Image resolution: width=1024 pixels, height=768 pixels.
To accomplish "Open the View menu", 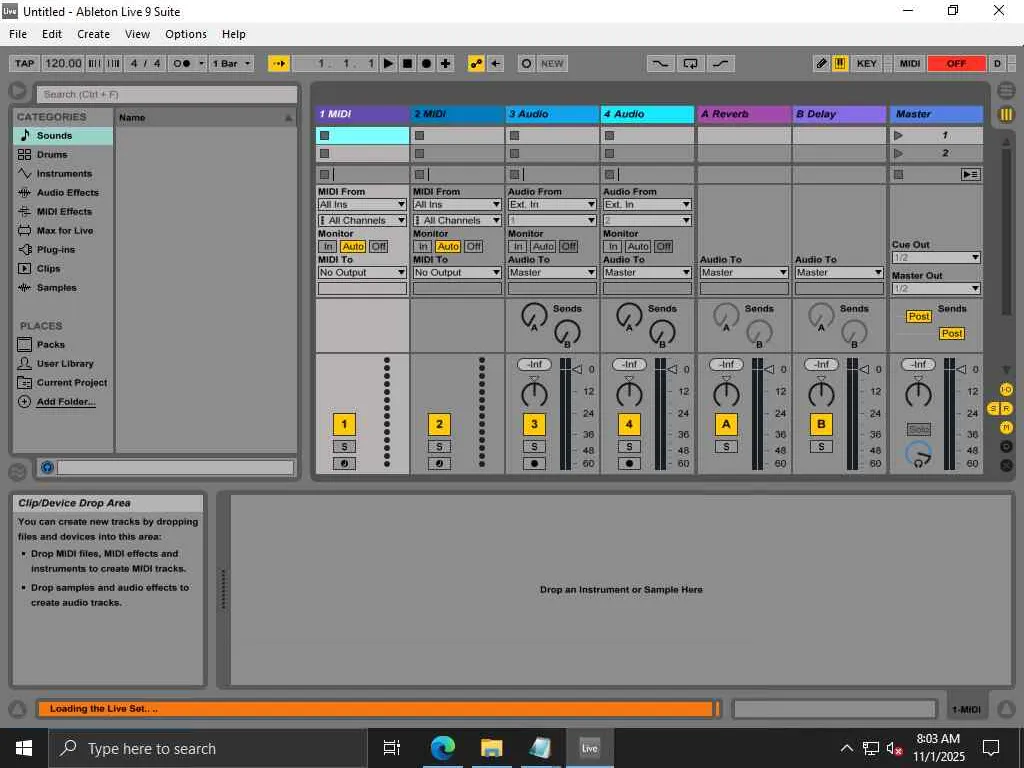I will (x=137, y=34).
